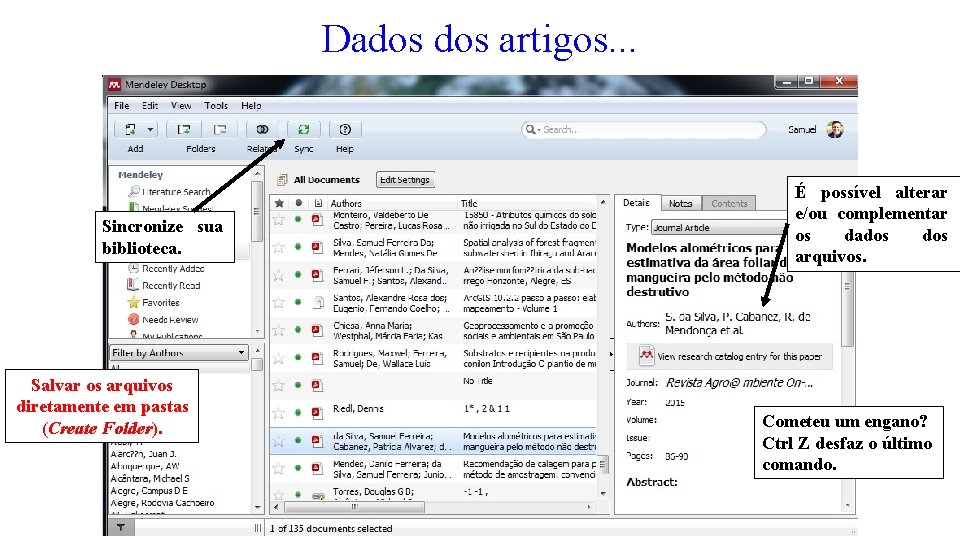Screen dimensions: 960x540
Task: Open the Edit menu
Action: point(150,105)
